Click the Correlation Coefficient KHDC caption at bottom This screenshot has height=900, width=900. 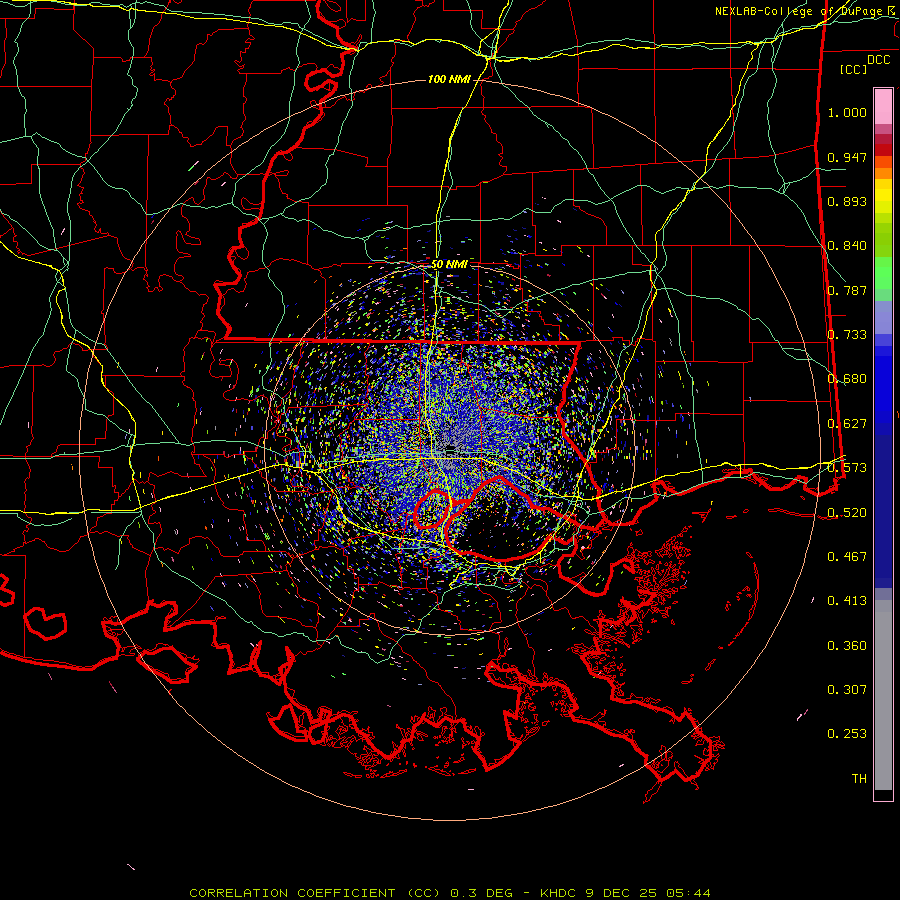tap(450, 893)
